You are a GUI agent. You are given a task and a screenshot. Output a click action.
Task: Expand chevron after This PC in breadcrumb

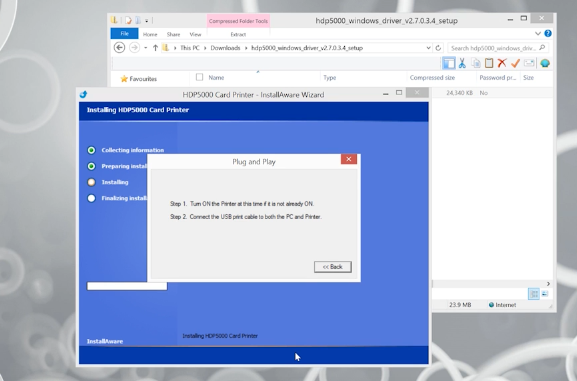(x=206, y=48)
